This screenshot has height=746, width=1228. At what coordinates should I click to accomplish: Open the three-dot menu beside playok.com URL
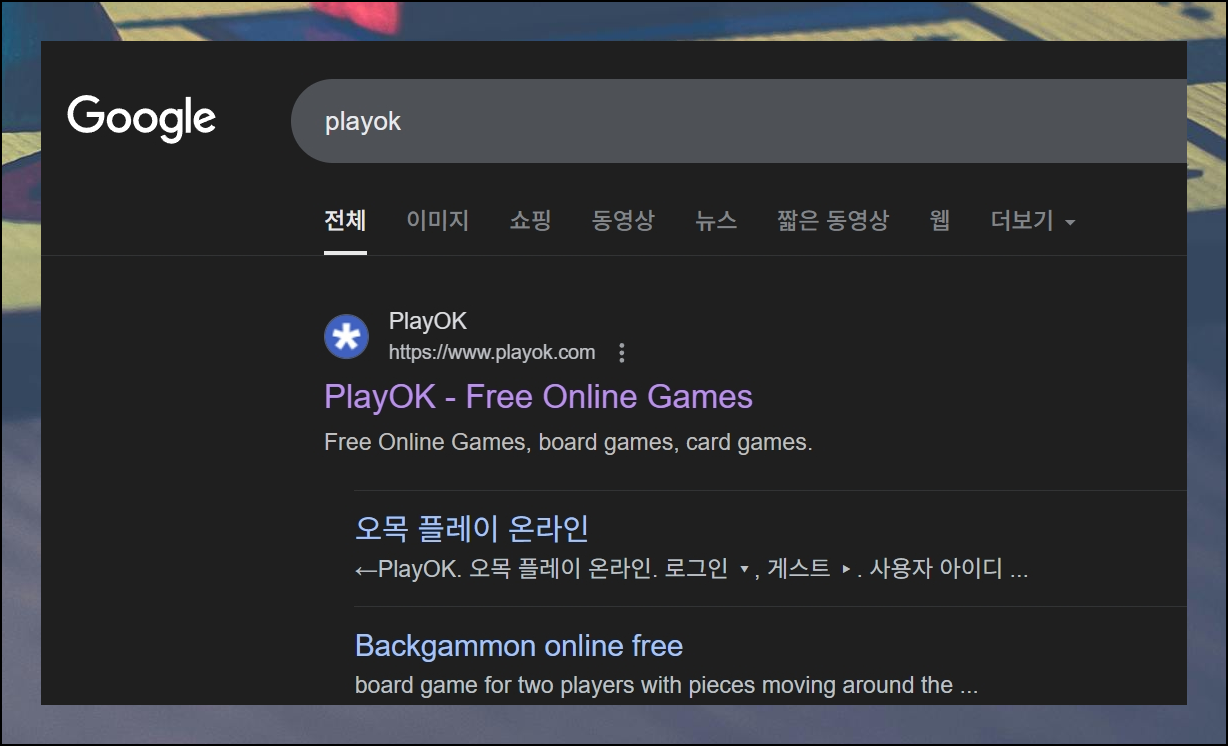(622, 353)
